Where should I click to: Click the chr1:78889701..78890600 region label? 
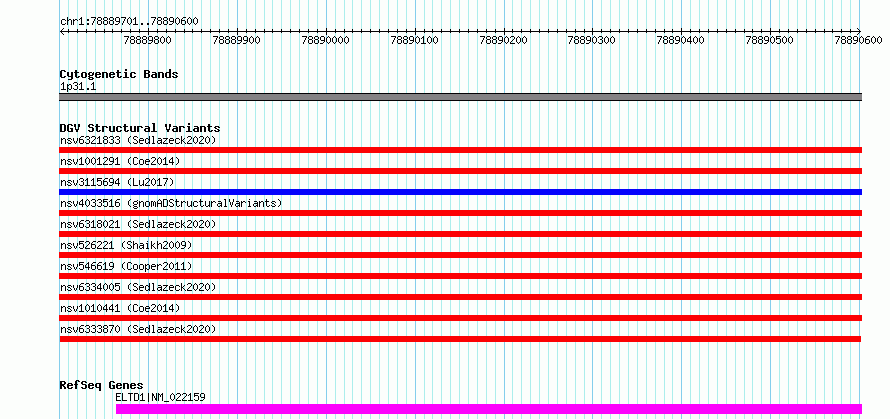click(x=129, y=21)
